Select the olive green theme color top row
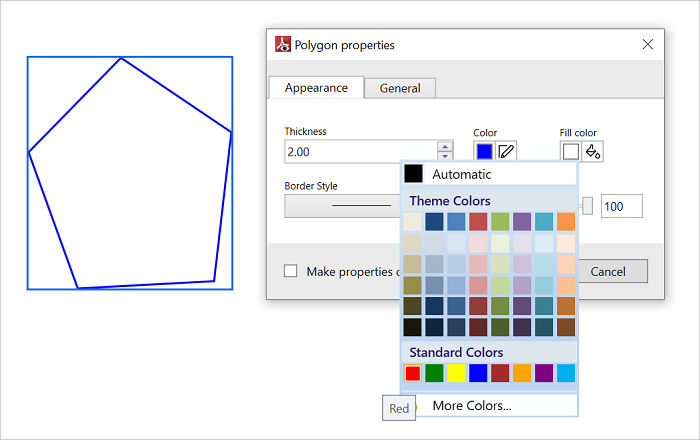This screenshot has width=700, height=440. click(500, 222)
